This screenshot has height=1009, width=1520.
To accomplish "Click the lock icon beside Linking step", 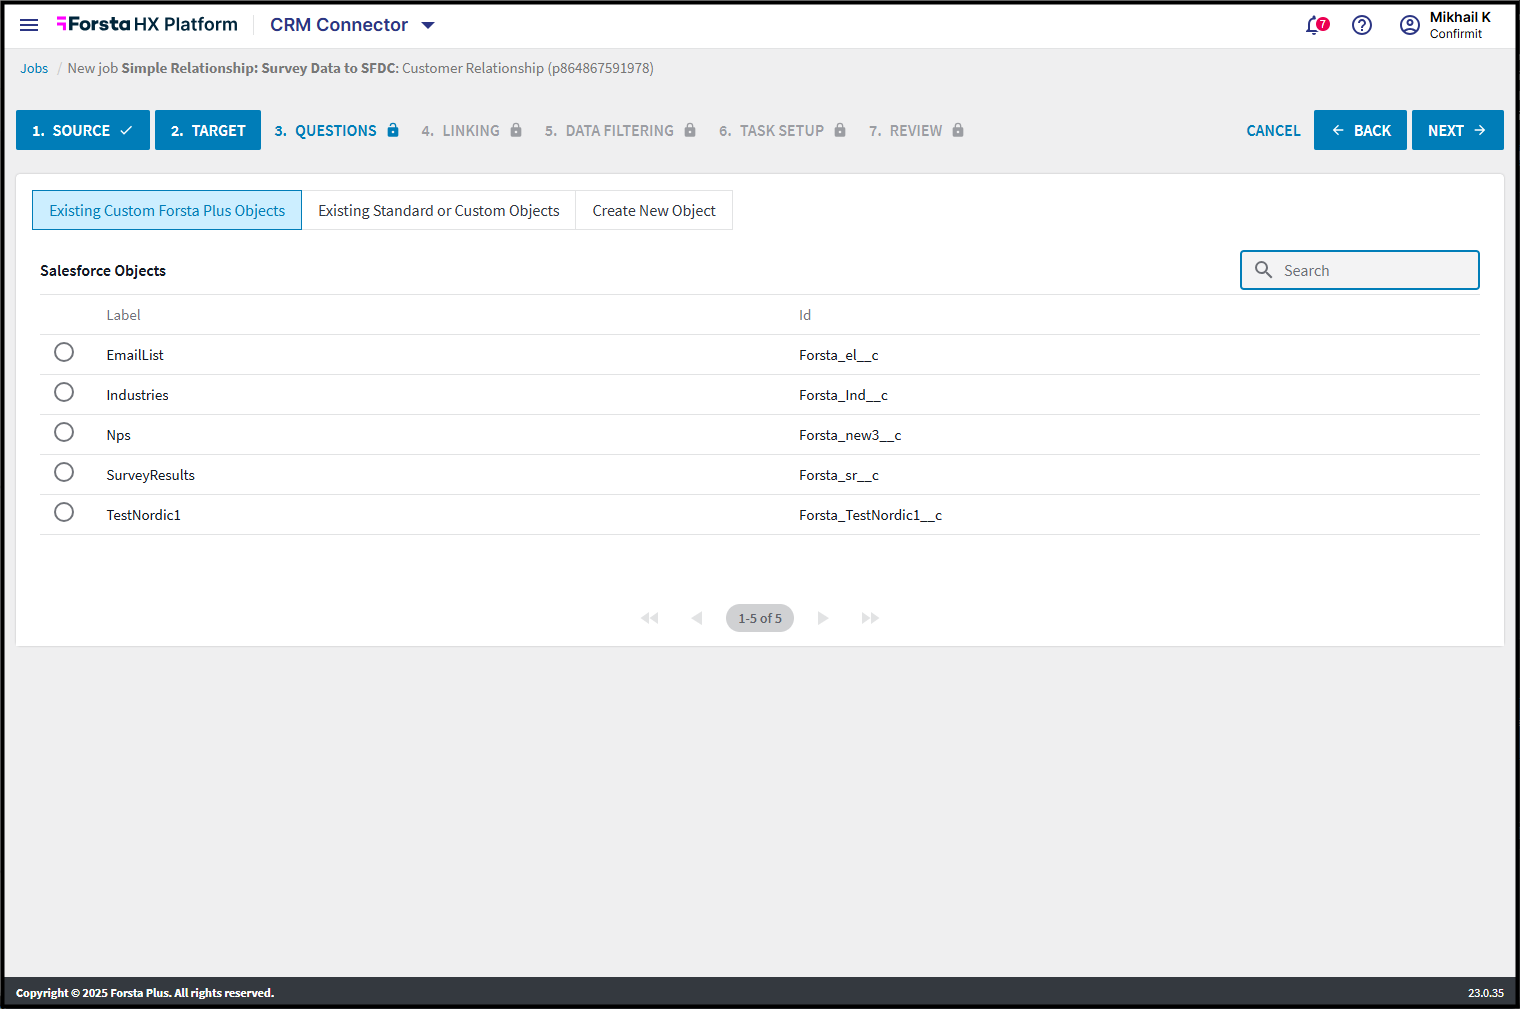I will (516, 130).
